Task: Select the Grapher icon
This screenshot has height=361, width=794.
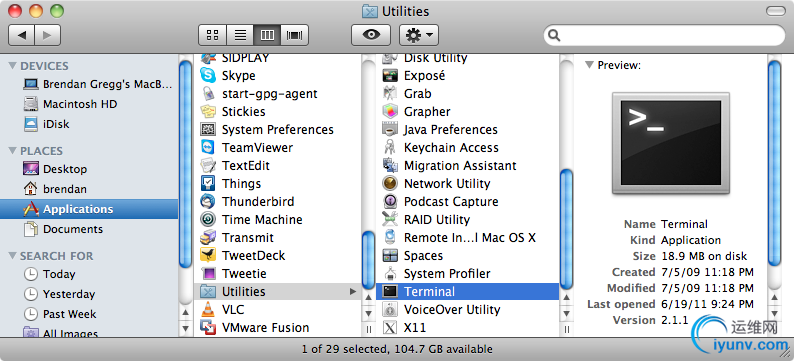Action: [390, 111]
